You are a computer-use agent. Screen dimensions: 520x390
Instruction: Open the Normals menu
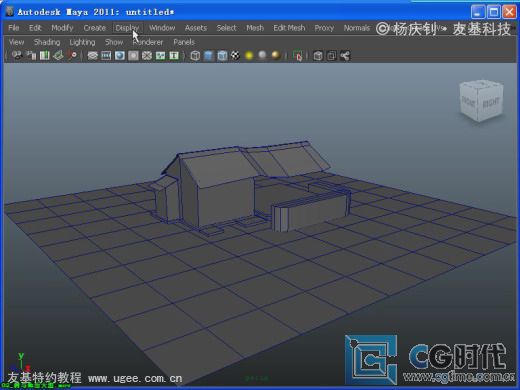coord(357,28)
